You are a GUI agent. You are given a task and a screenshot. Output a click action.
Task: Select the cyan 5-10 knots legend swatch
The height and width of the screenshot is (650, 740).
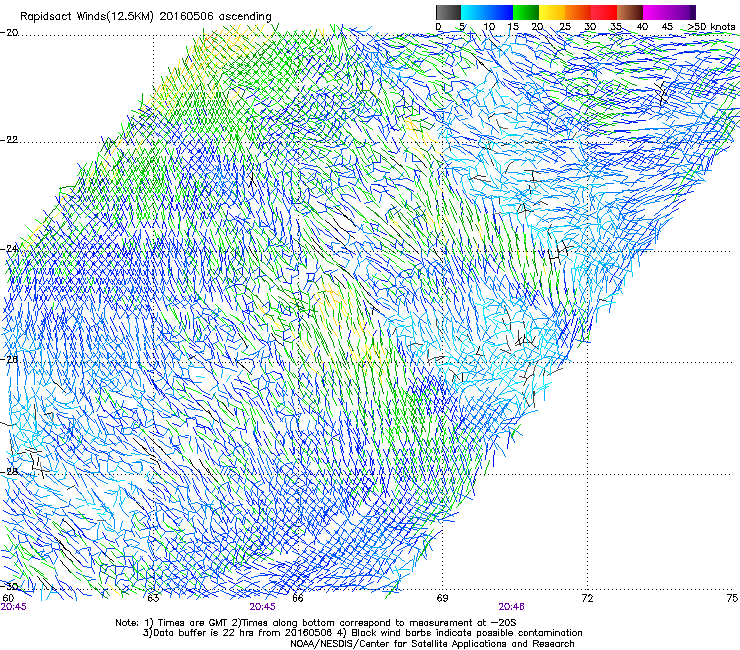pyautogui.click(x=474, y=12)
